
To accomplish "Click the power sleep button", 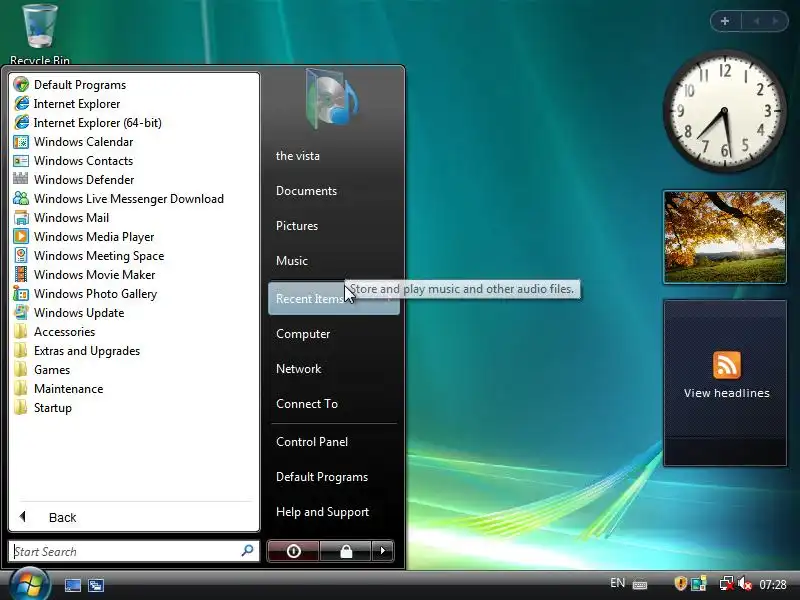I will point(293,551).
